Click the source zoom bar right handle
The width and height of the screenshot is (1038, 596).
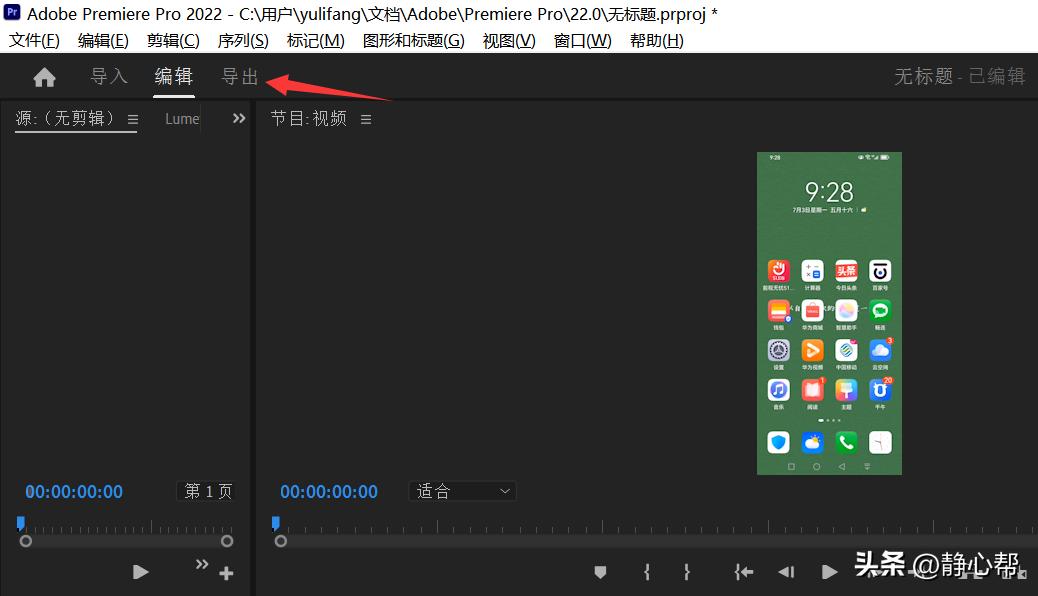coord(227,542)
